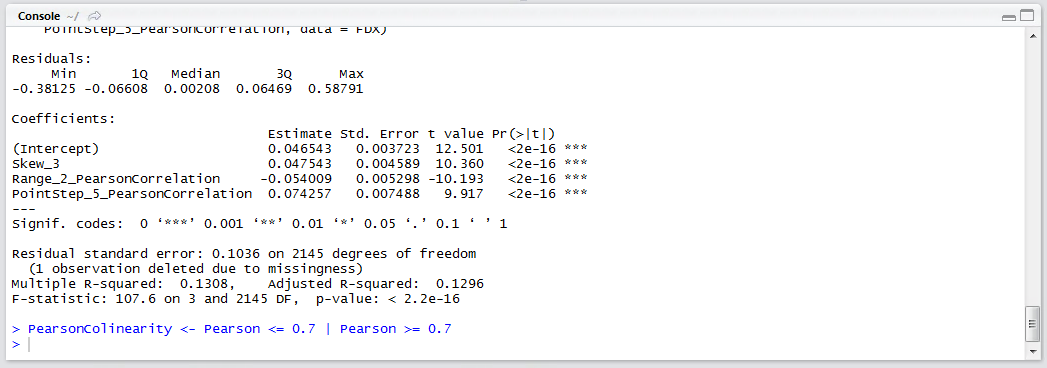Viewport: 1047px width, 368px height.
Task: Place cursor at the empty console prompt
Action: [x=29, y=345]
